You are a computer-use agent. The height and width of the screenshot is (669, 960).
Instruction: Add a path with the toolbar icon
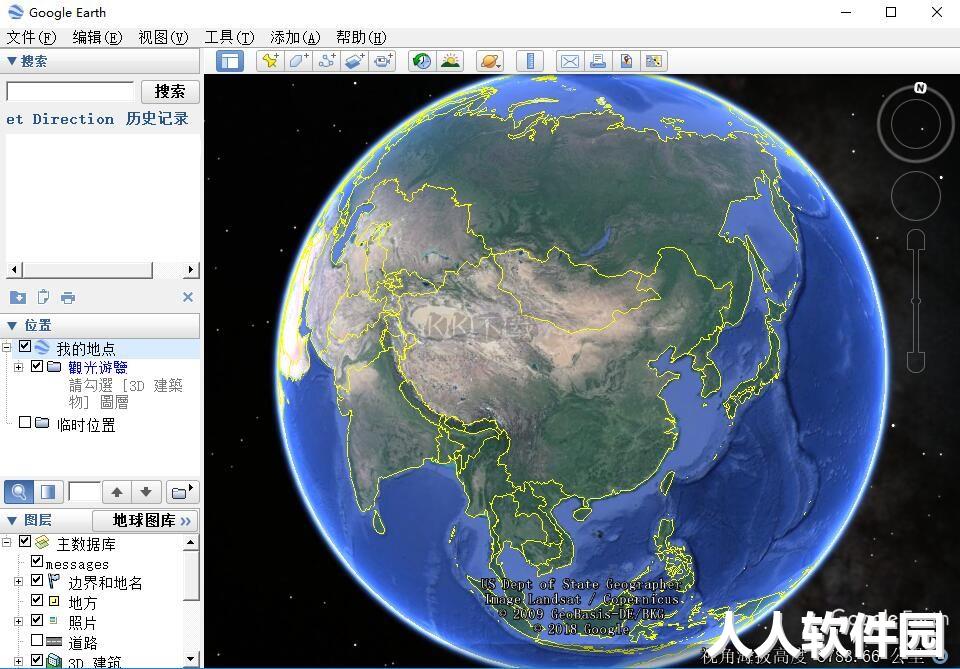(x=326, y=61)
